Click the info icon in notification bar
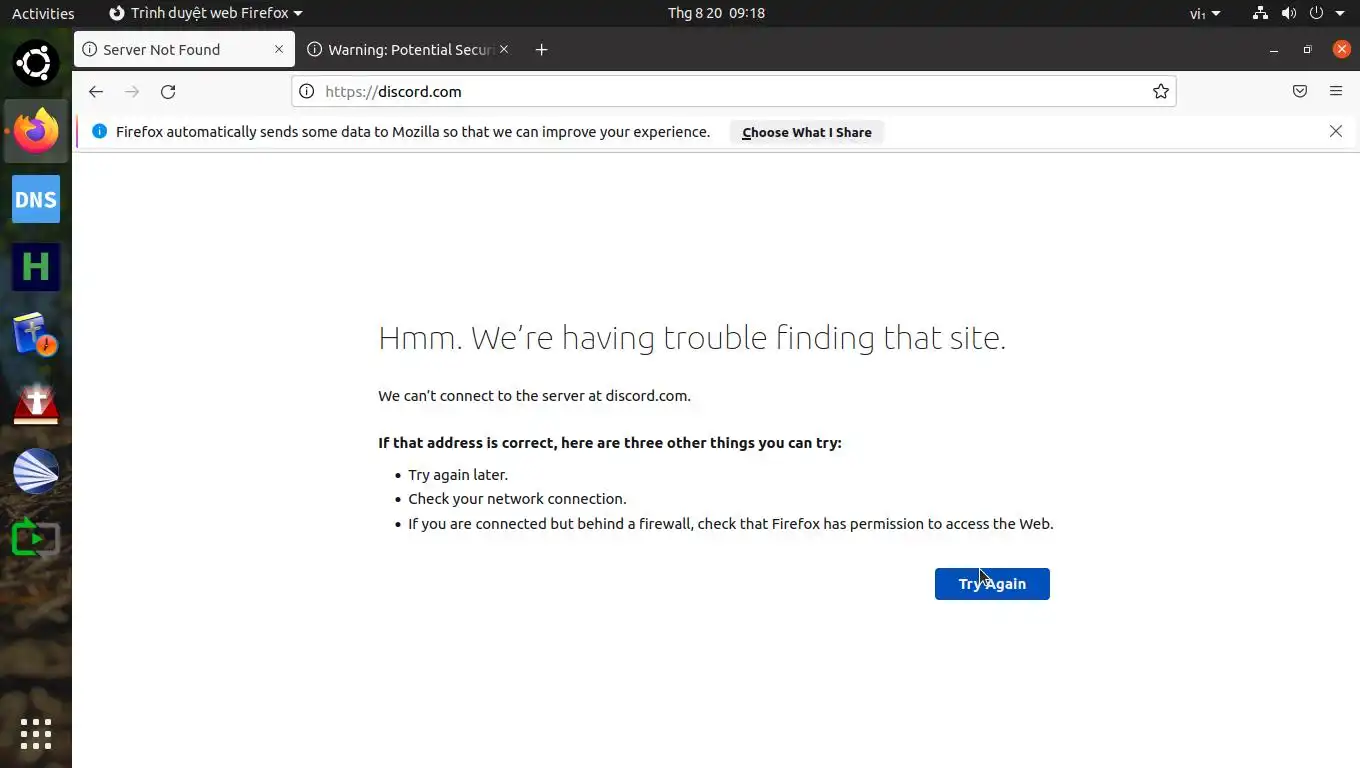Image resolution: width=1360 pixels, height=768 pixels. tap(99, 131)
